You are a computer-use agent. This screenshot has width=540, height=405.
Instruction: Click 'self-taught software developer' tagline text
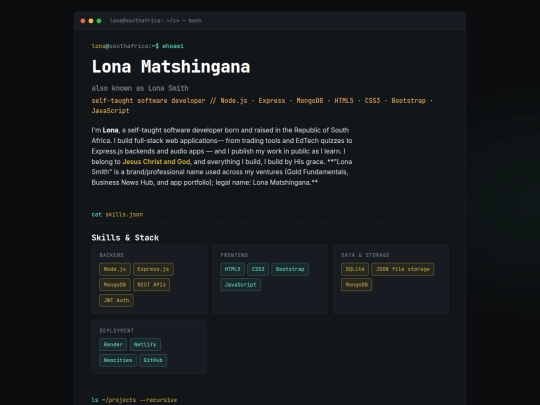tap(148, 101)
